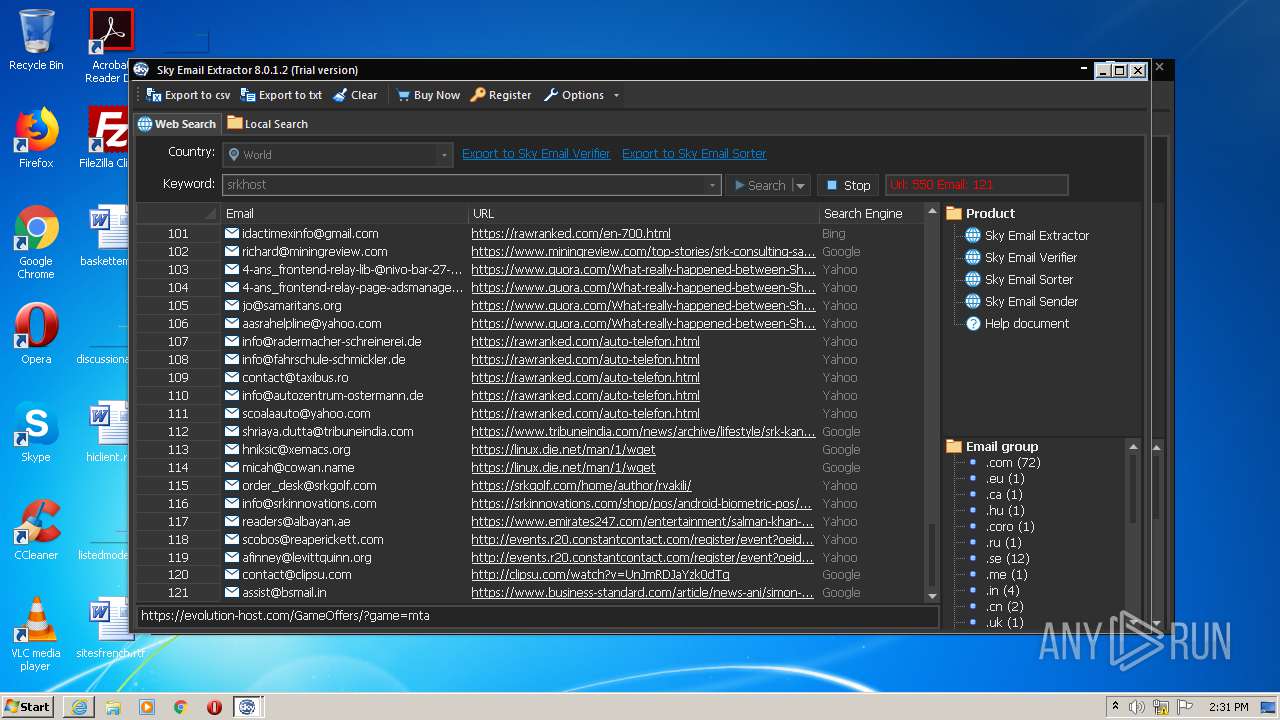This screenshot has height=720, width=1280.
Task: Open Sky Email Sorter product entry
Action: coord(1018,280)
